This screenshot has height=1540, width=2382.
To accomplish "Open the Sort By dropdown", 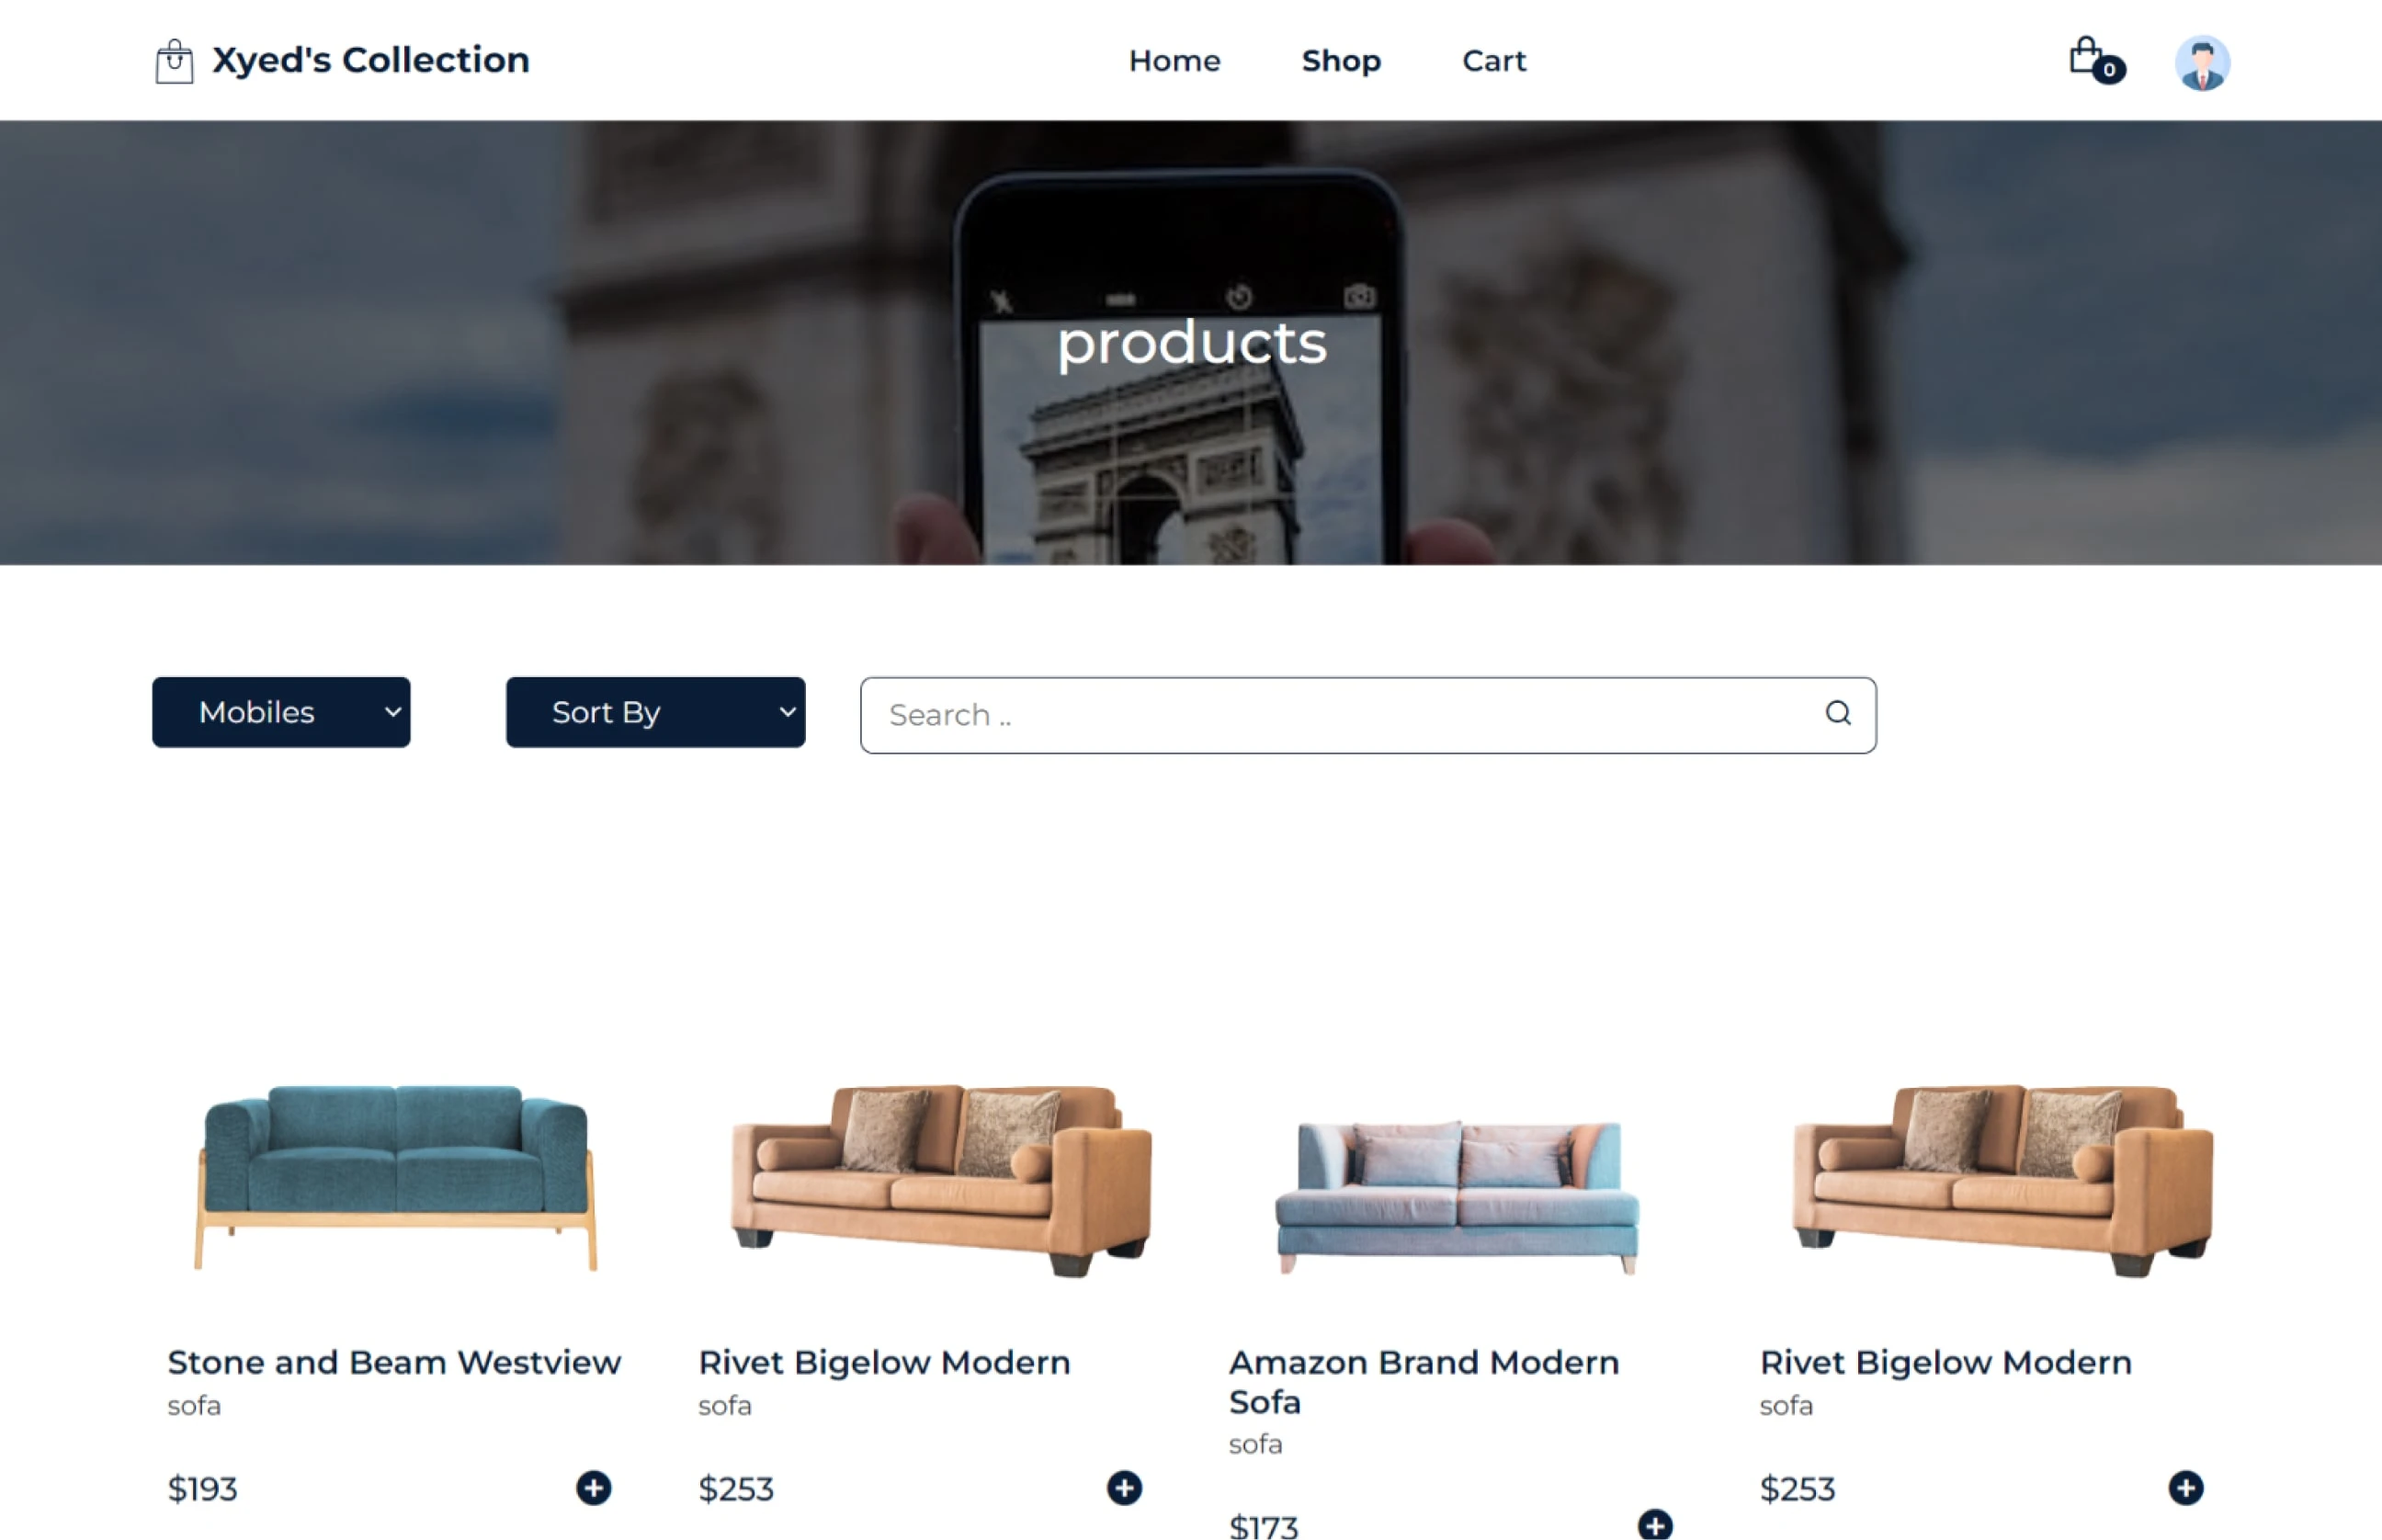I will pyautogui.click(x=655, y=712).
